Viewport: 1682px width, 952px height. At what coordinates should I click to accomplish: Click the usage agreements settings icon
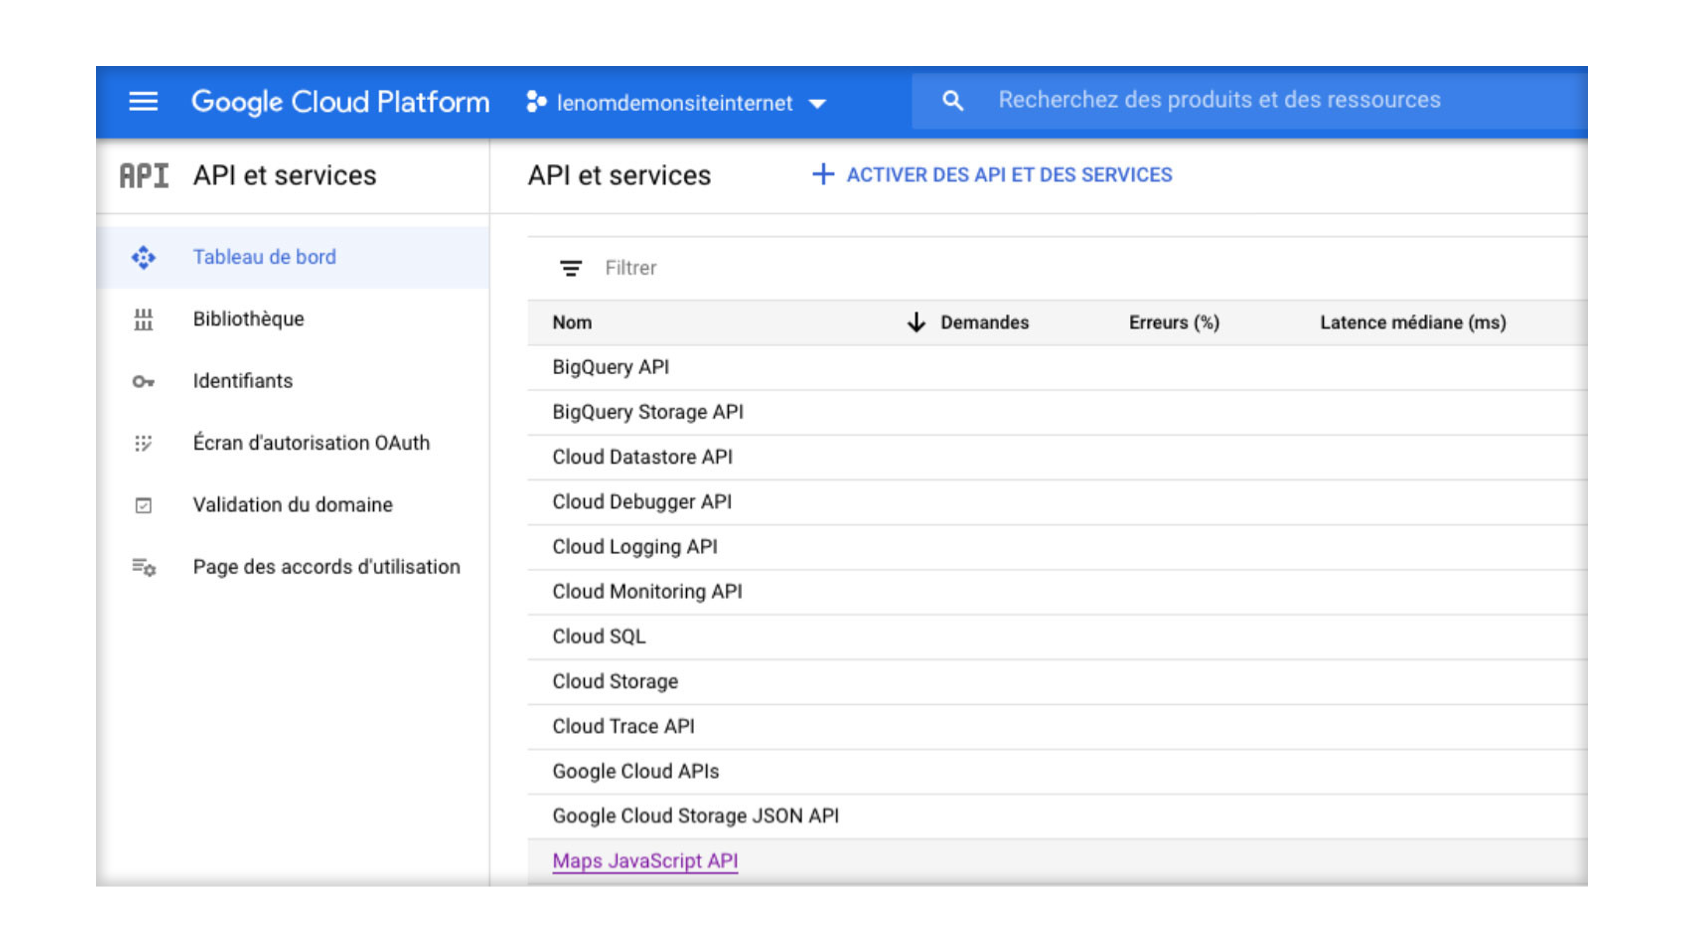(x=143, y=567)
